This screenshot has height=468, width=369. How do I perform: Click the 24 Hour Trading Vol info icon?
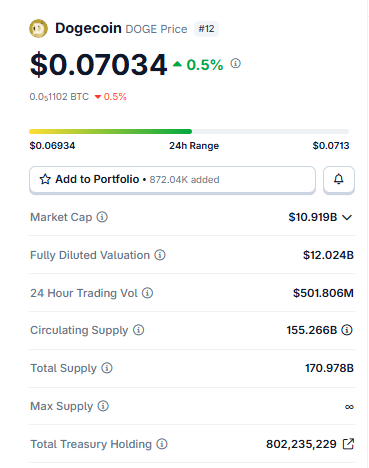tap(147, 293)
